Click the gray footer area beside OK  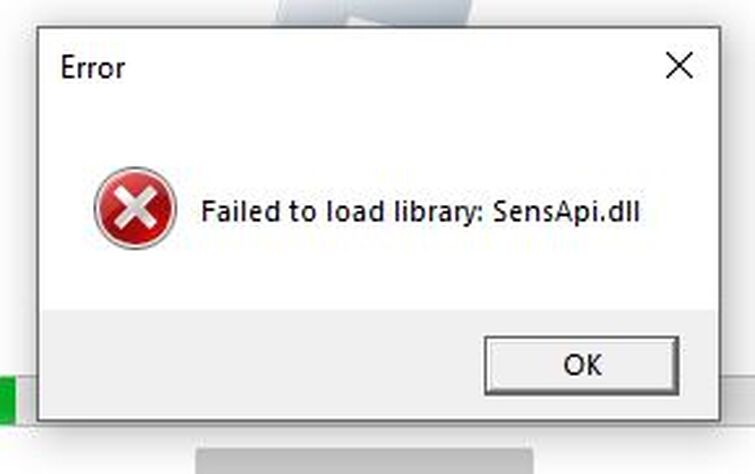pos(260,365)
